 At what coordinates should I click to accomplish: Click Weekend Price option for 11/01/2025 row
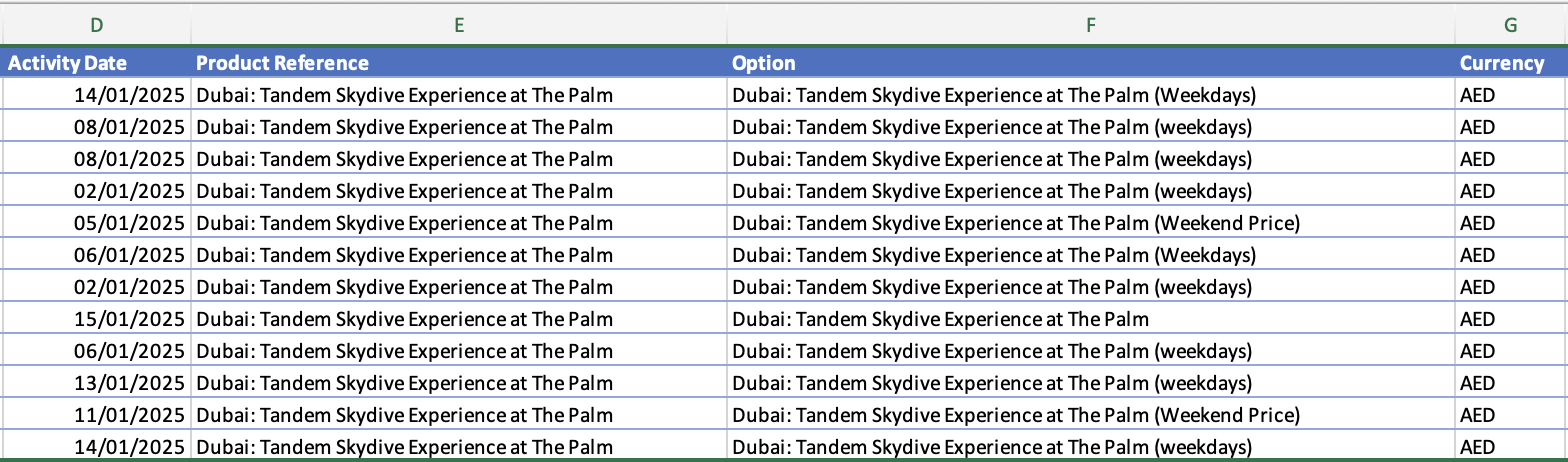tap(1091, 415)
